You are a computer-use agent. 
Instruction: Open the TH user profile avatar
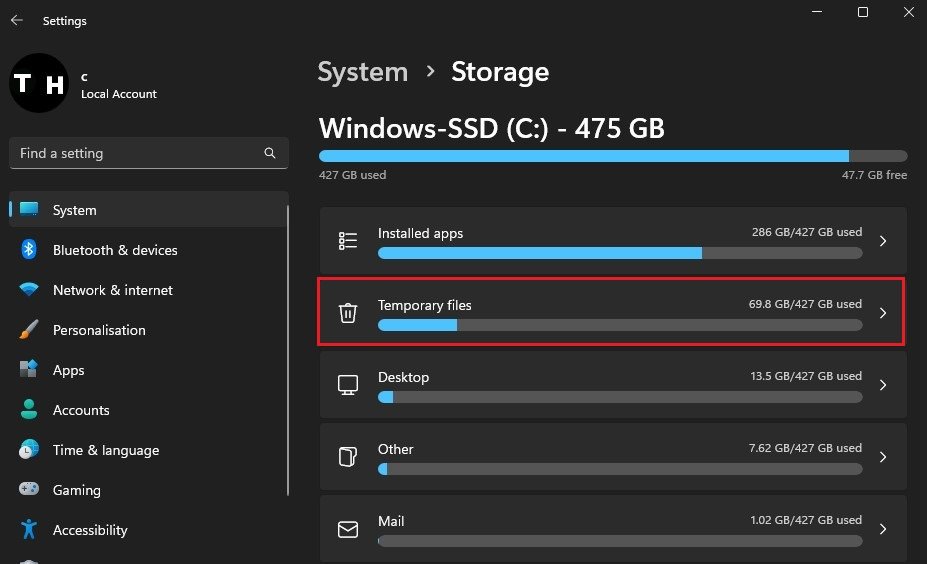39,84
